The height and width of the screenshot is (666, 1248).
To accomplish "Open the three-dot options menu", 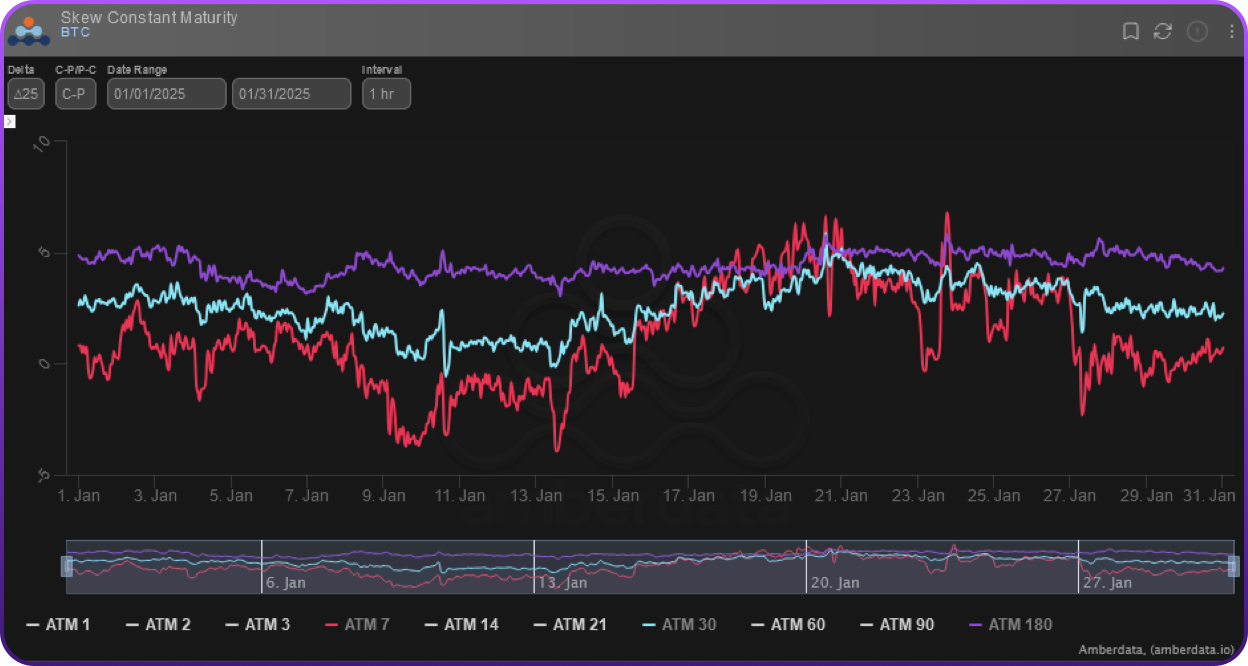I will point(1231,31).
